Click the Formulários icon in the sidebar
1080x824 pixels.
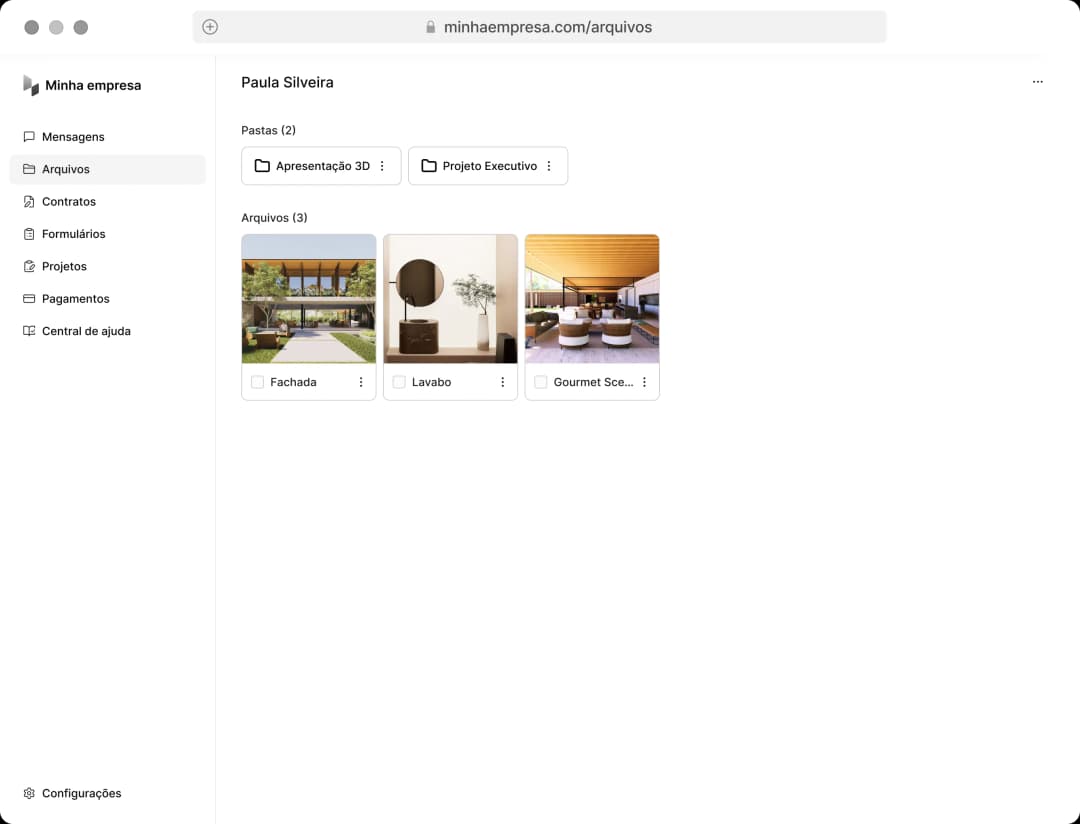[x=29, y=233]
